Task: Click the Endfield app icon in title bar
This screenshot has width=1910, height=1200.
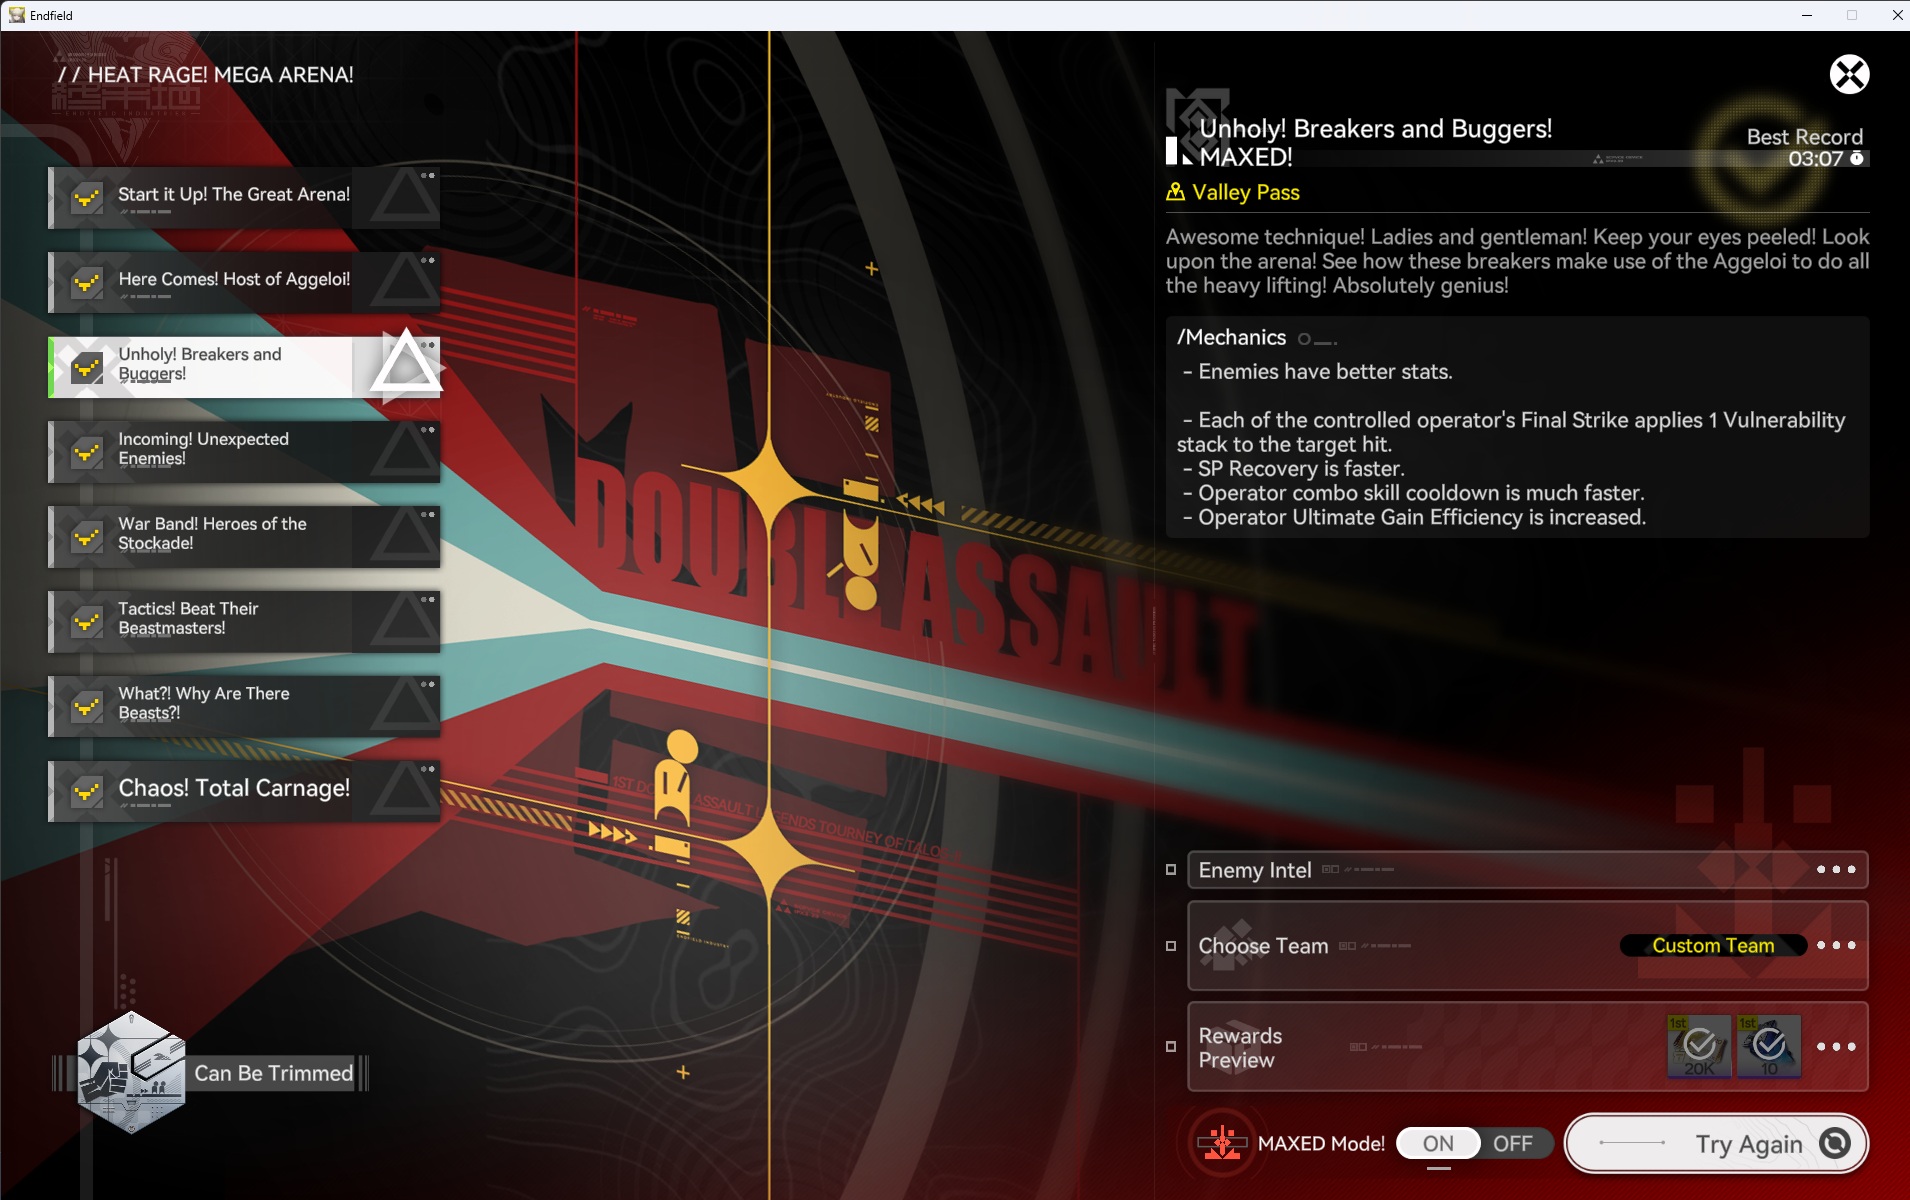Action: coord(16,15)
